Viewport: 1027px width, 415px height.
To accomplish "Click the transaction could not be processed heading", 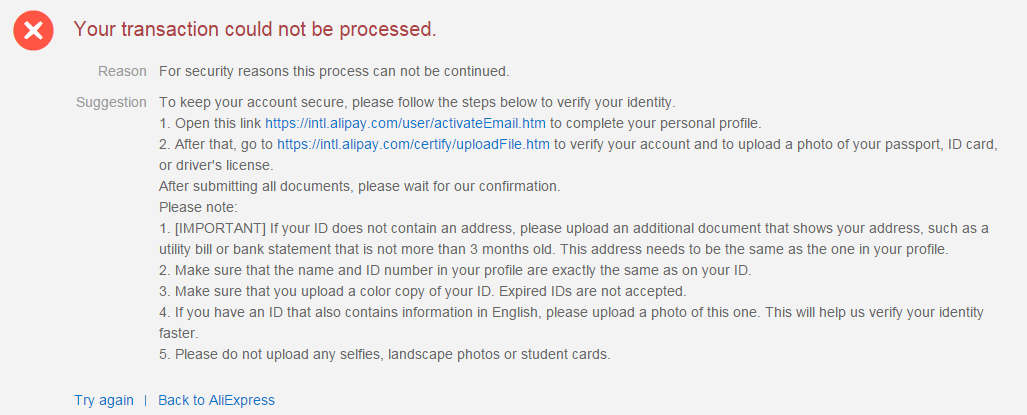I will tap(255, 30).
